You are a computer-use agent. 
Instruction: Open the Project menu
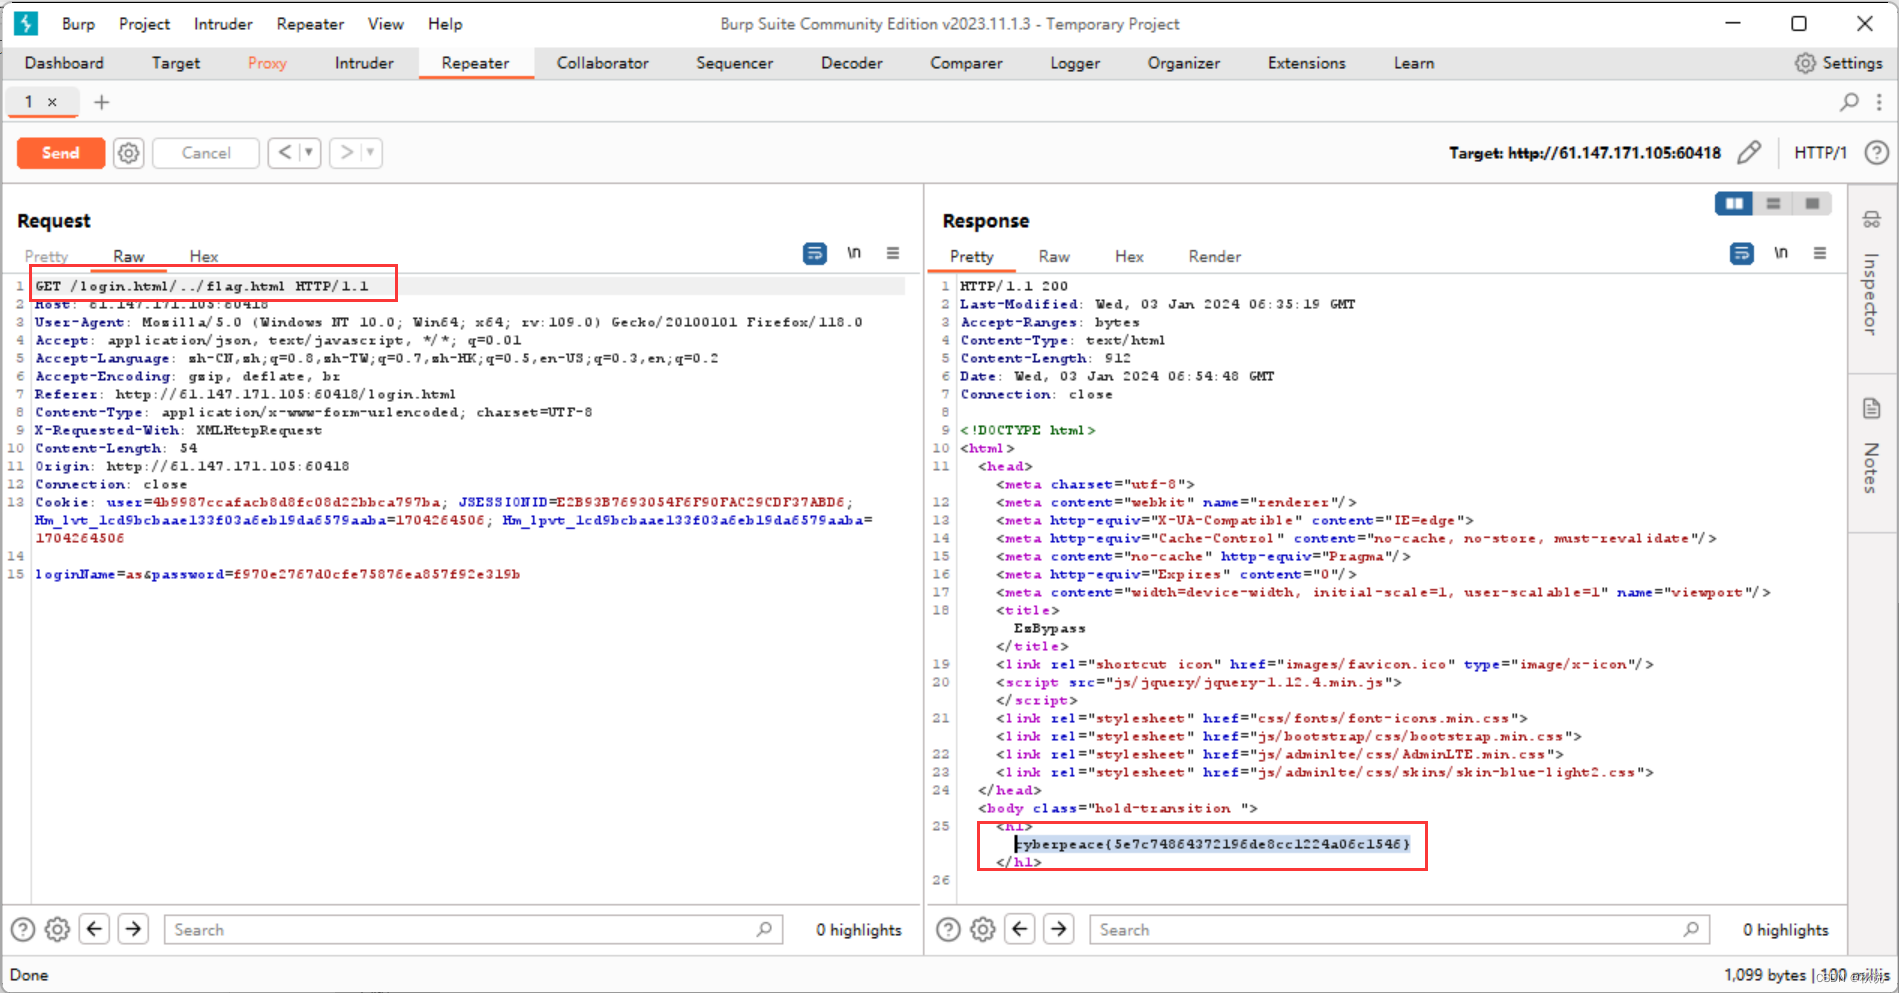(144, 24)
